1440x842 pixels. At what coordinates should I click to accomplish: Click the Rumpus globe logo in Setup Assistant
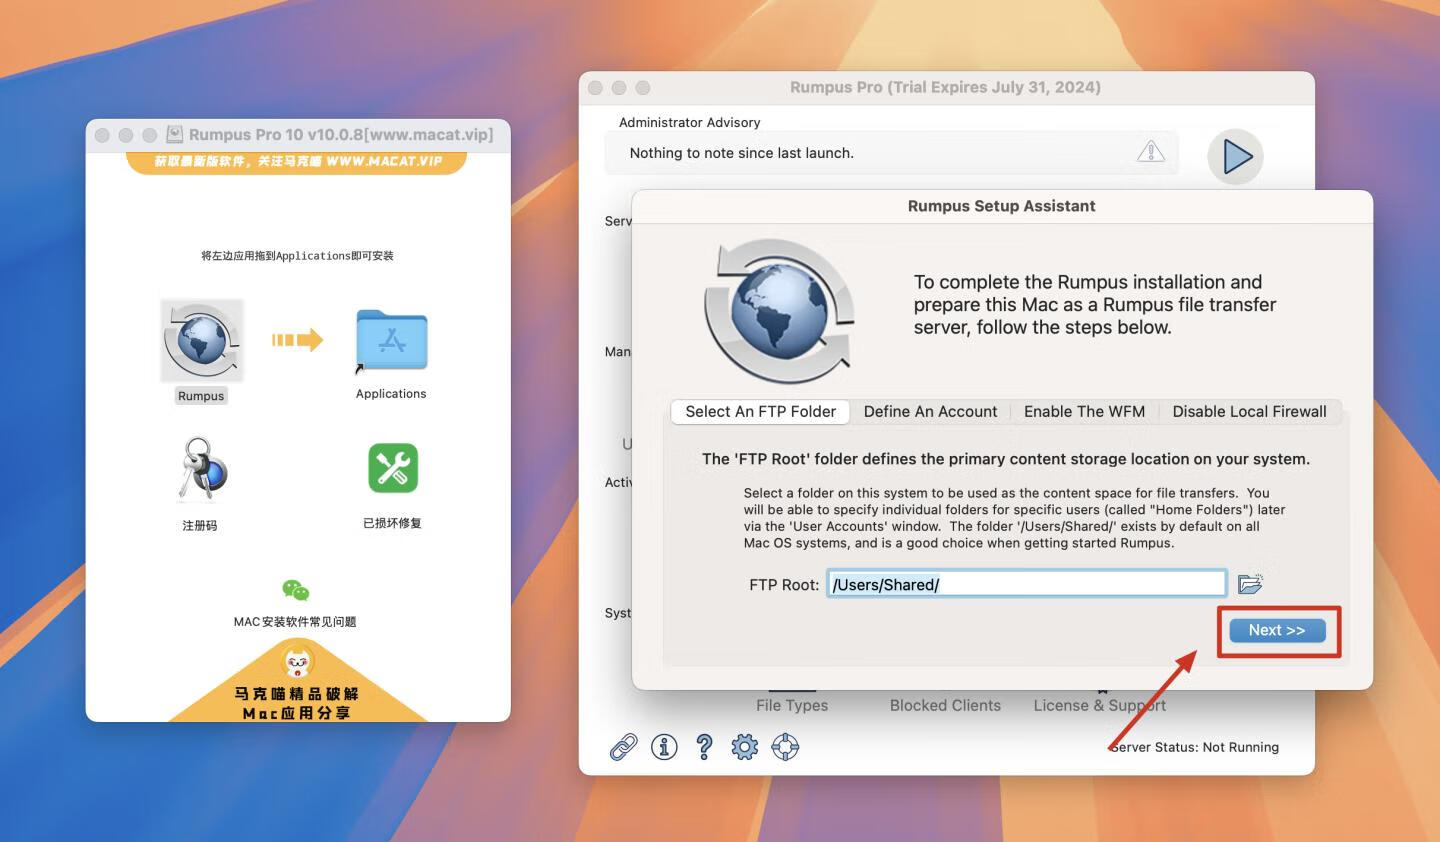point(781,311)
